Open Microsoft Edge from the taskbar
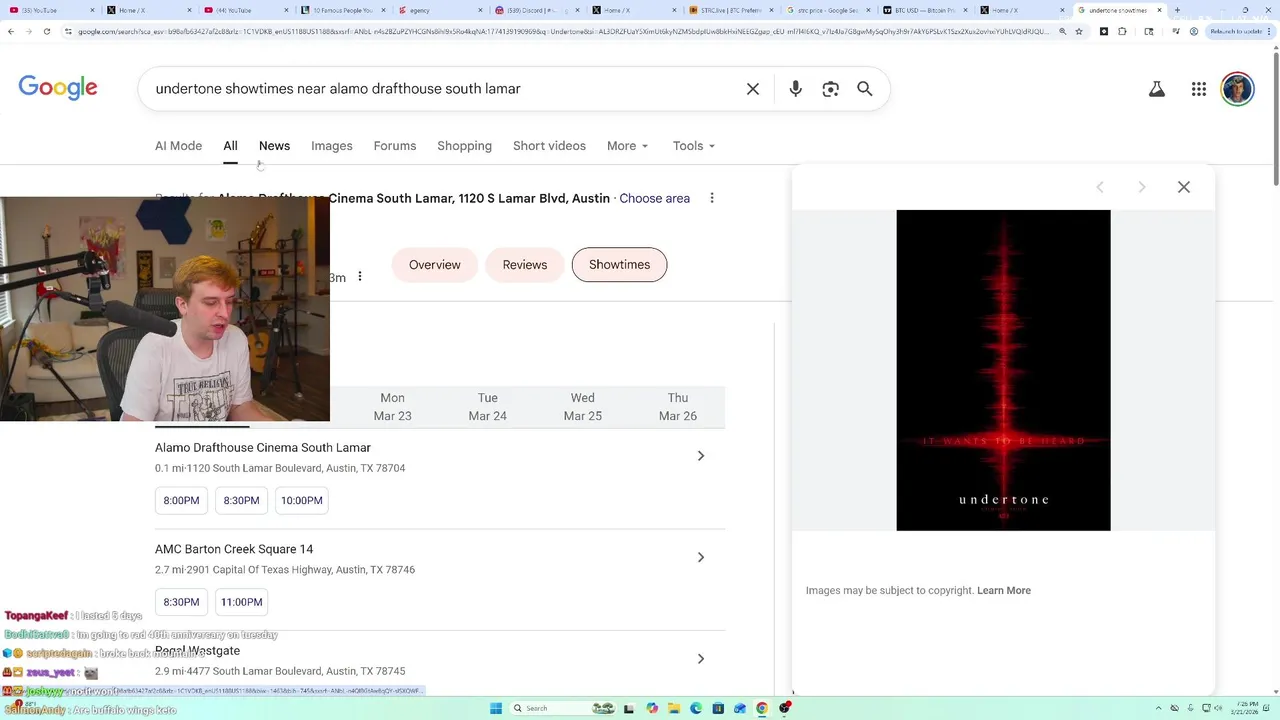The image size is (1280, 720). [696, 708]
